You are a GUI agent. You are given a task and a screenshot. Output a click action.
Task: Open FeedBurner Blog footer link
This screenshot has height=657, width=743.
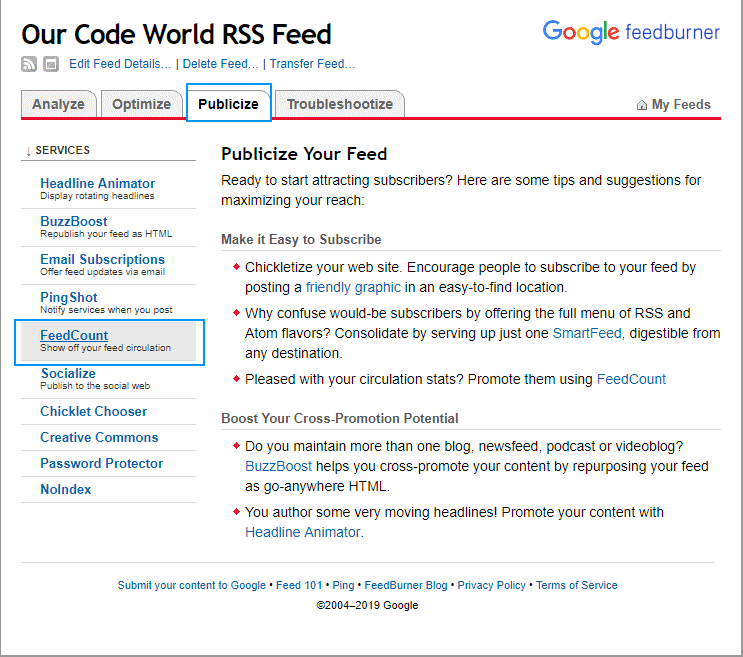406,585
